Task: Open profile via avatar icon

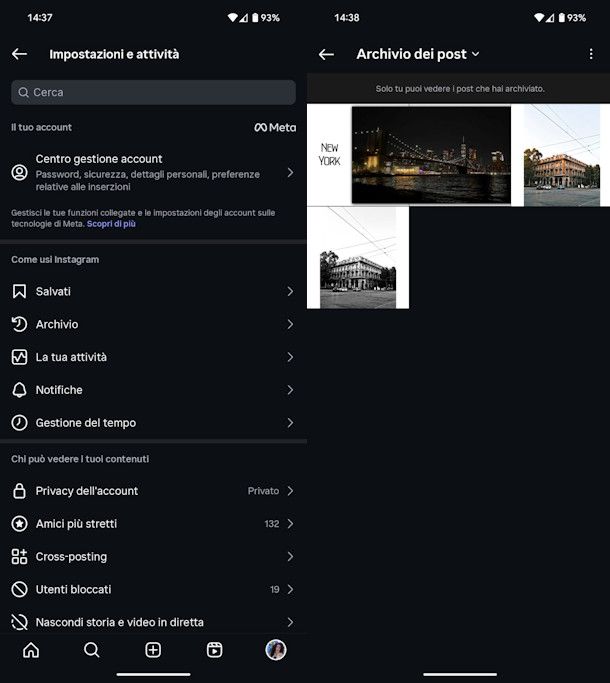Action: click(x=275, y=650)
